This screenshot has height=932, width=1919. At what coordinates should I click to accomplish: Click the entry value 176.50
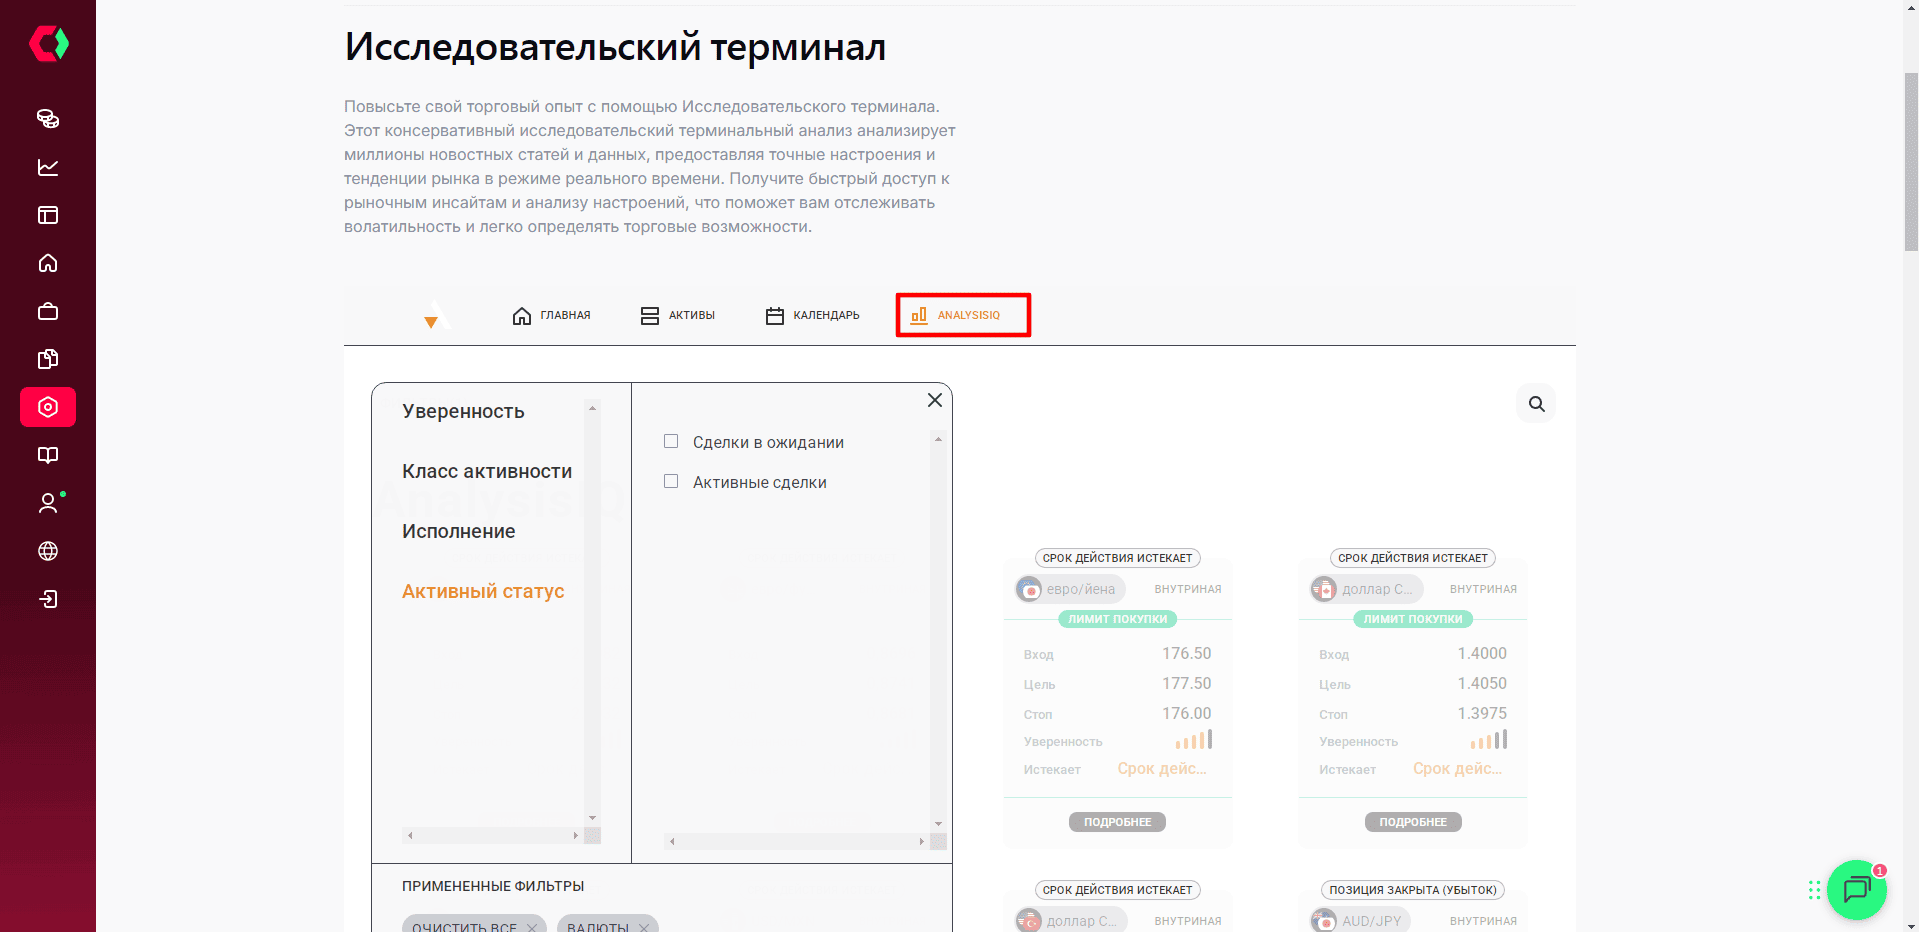(1187, 653)
